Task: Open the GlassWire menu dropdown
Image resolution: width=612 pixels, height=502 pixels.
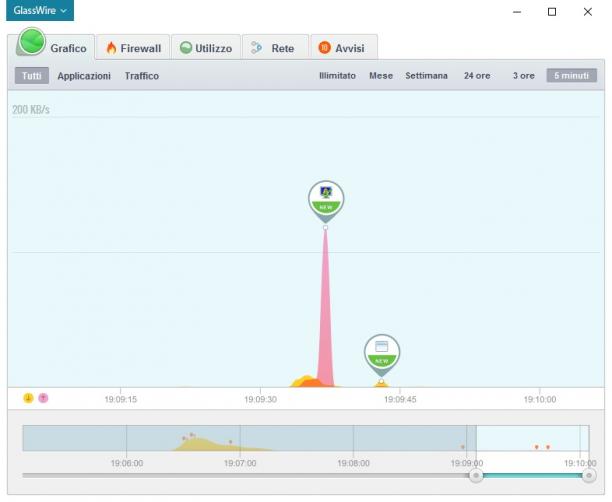Action: tap(40, 10)
